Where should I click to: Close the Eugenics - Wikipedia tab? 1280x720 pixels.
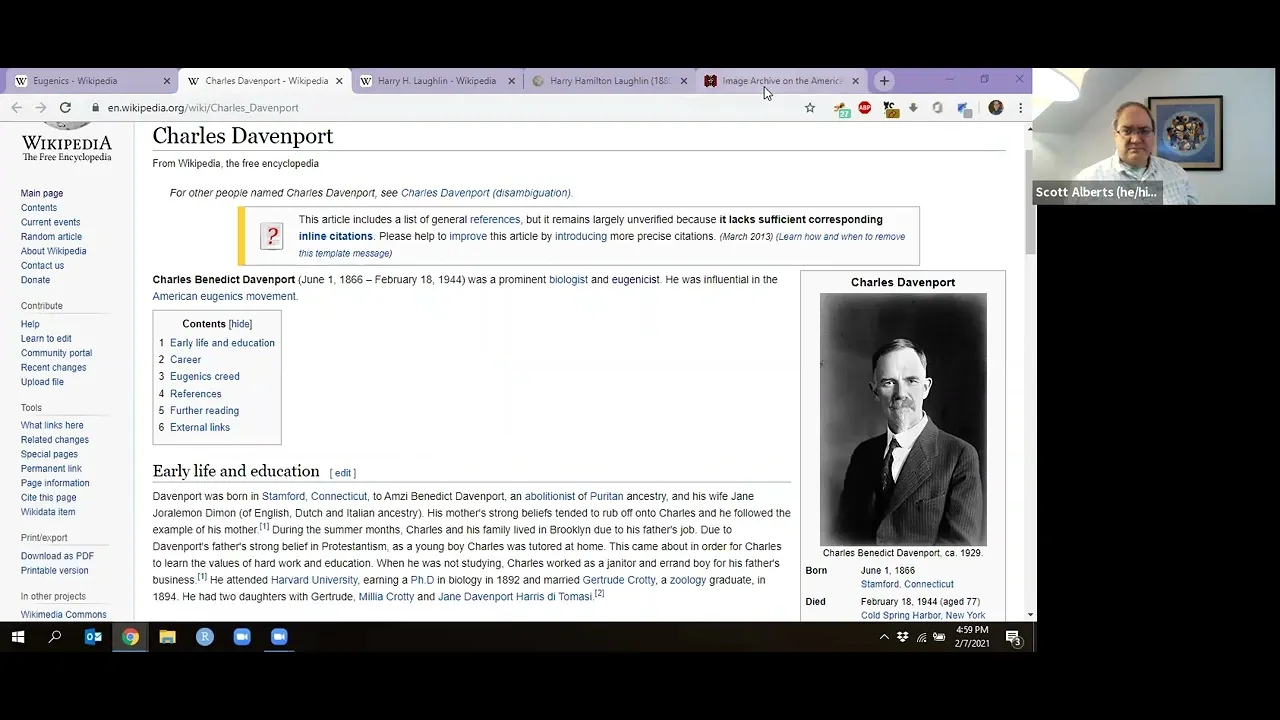point(167,81)
